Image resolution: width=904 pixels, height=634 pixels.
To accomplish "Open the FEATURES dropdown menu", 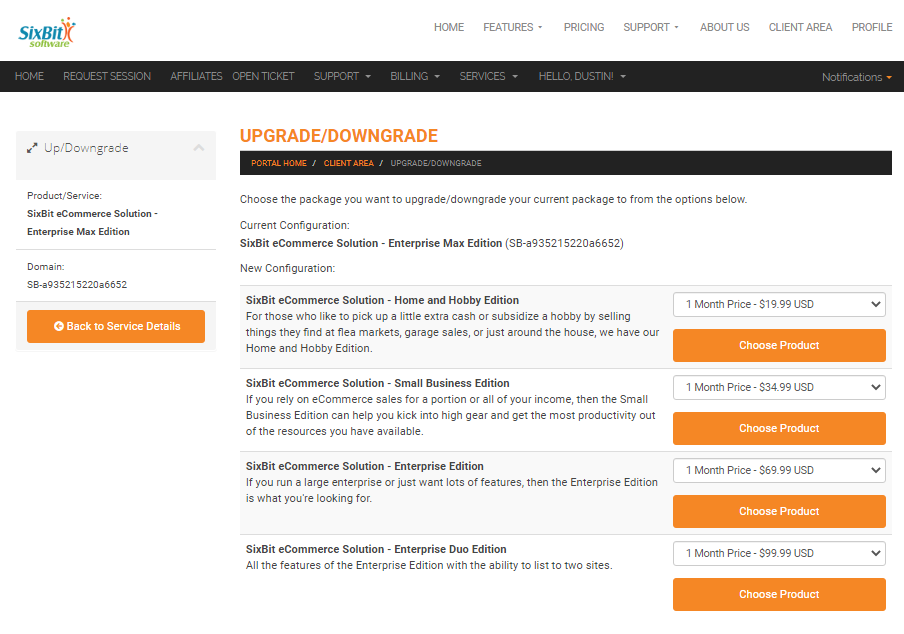I will pos(513,27).
